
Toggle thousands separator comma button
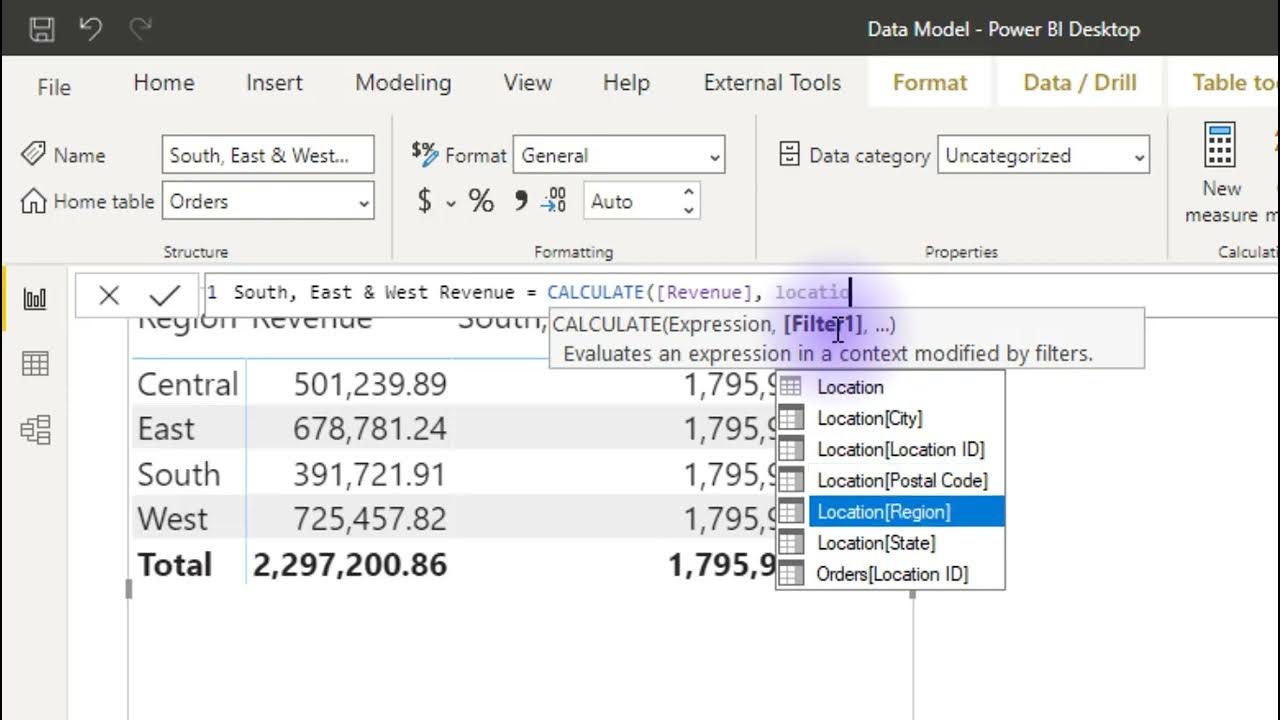click(520, 201)
